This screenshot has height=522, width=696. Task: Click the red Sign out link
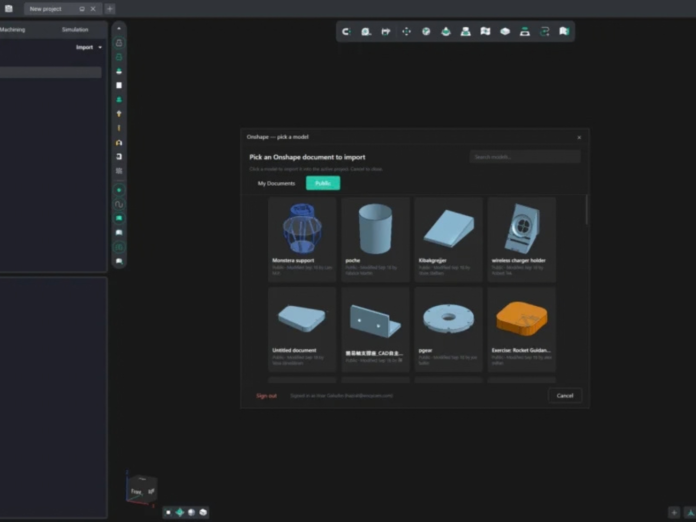pos(266,395)
